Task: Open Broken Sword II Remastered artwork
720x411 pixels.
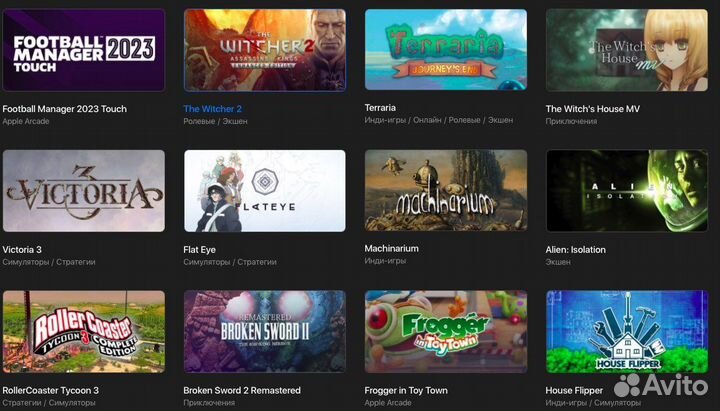Action: pyautogui.click(x=265, y=331)
